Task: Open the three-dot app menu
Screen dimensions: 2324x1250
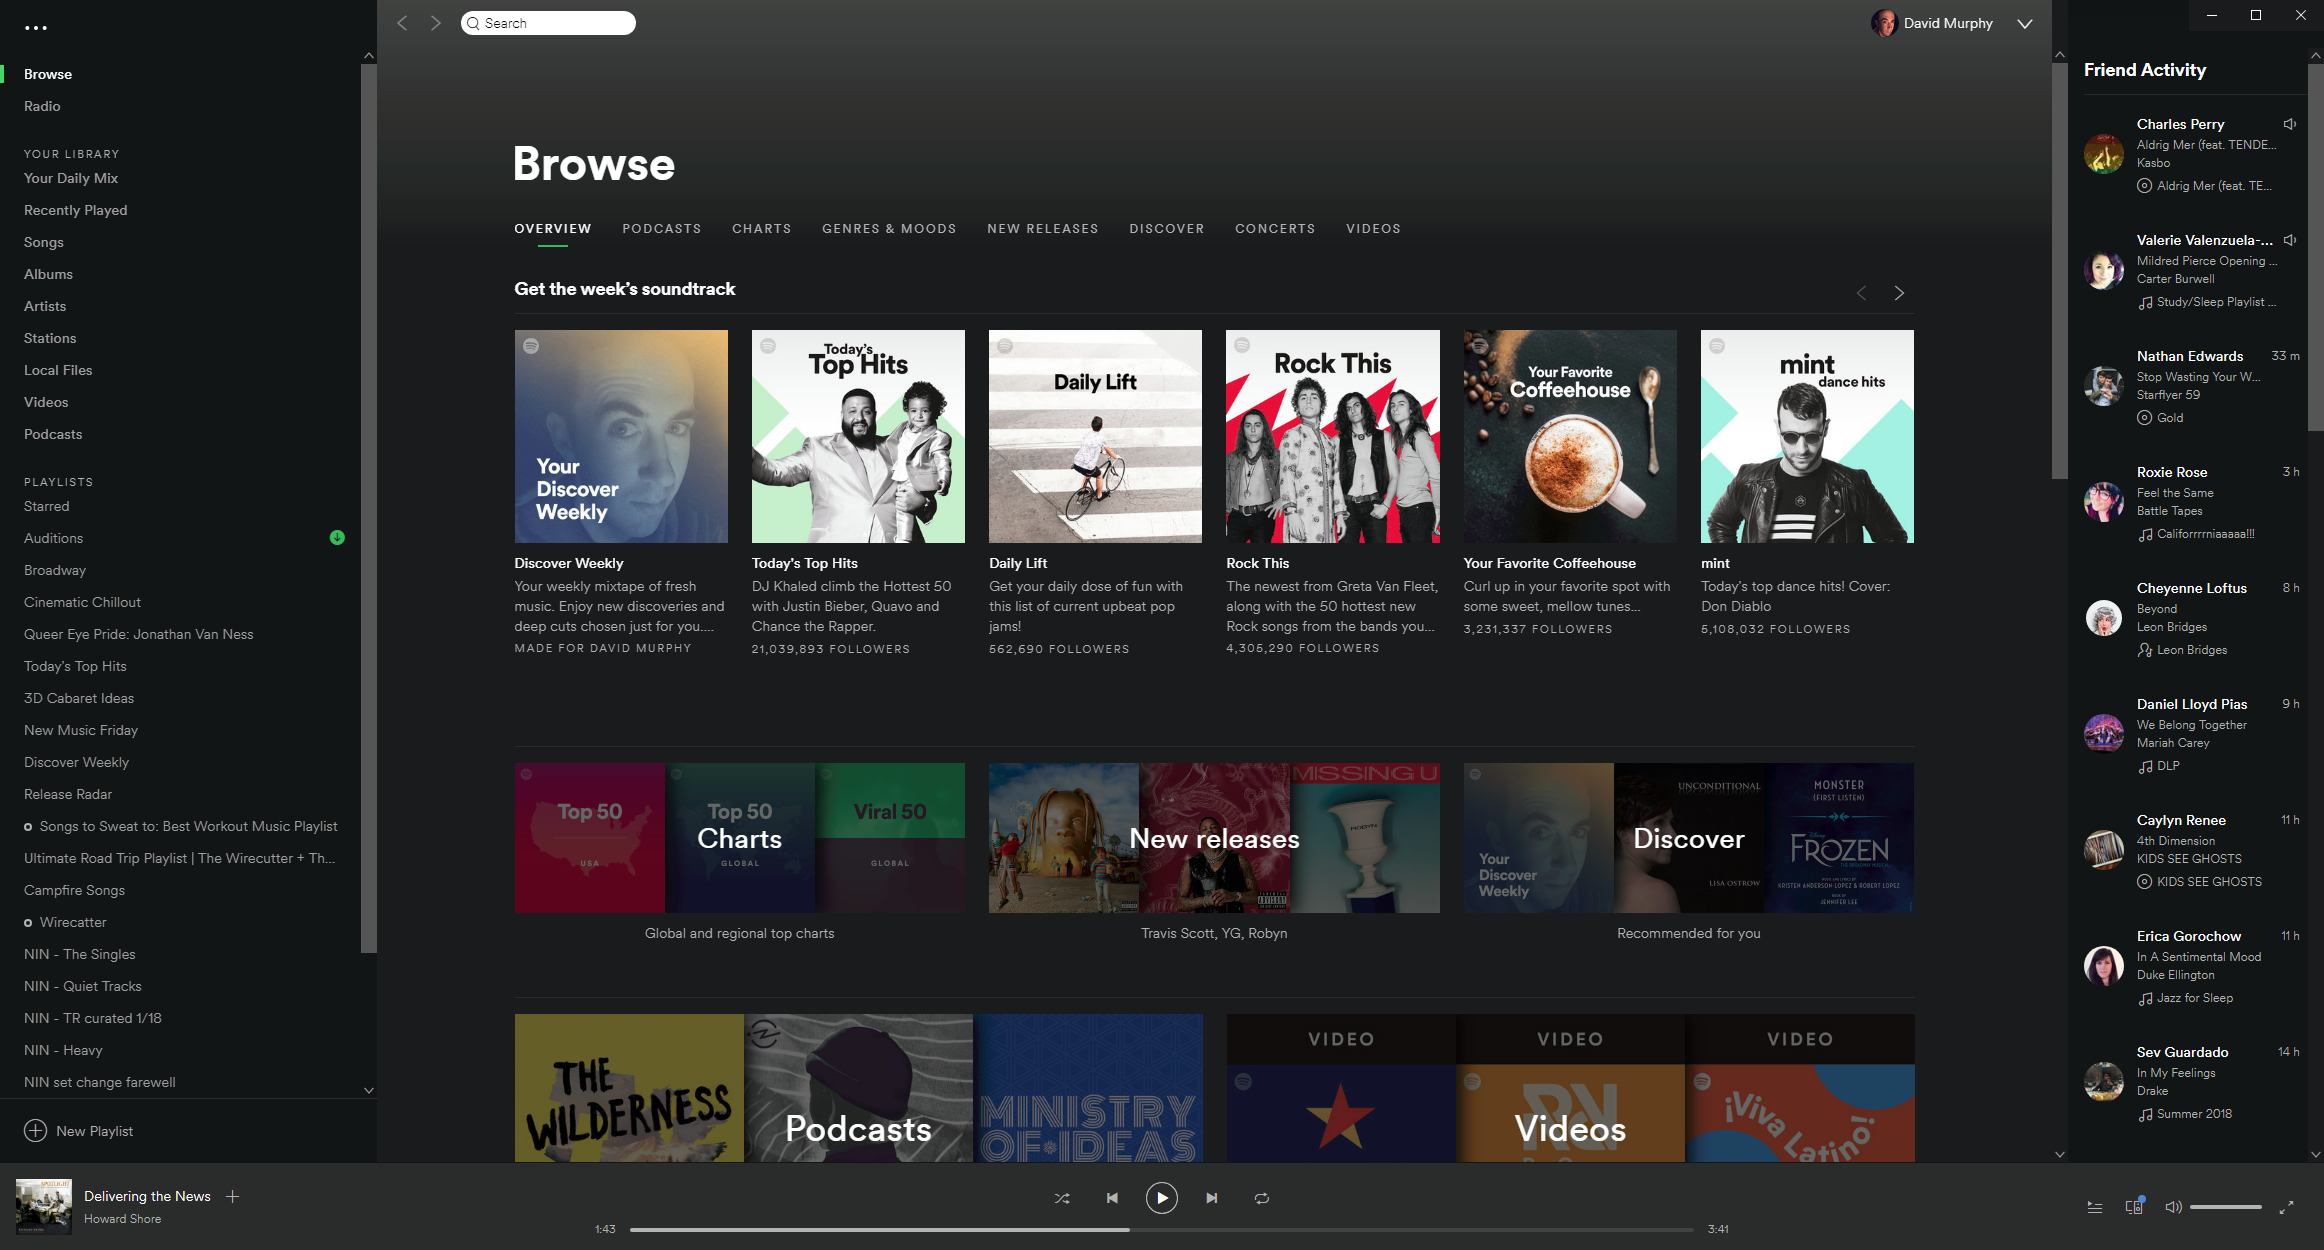Action: click(x=36, y=28)
